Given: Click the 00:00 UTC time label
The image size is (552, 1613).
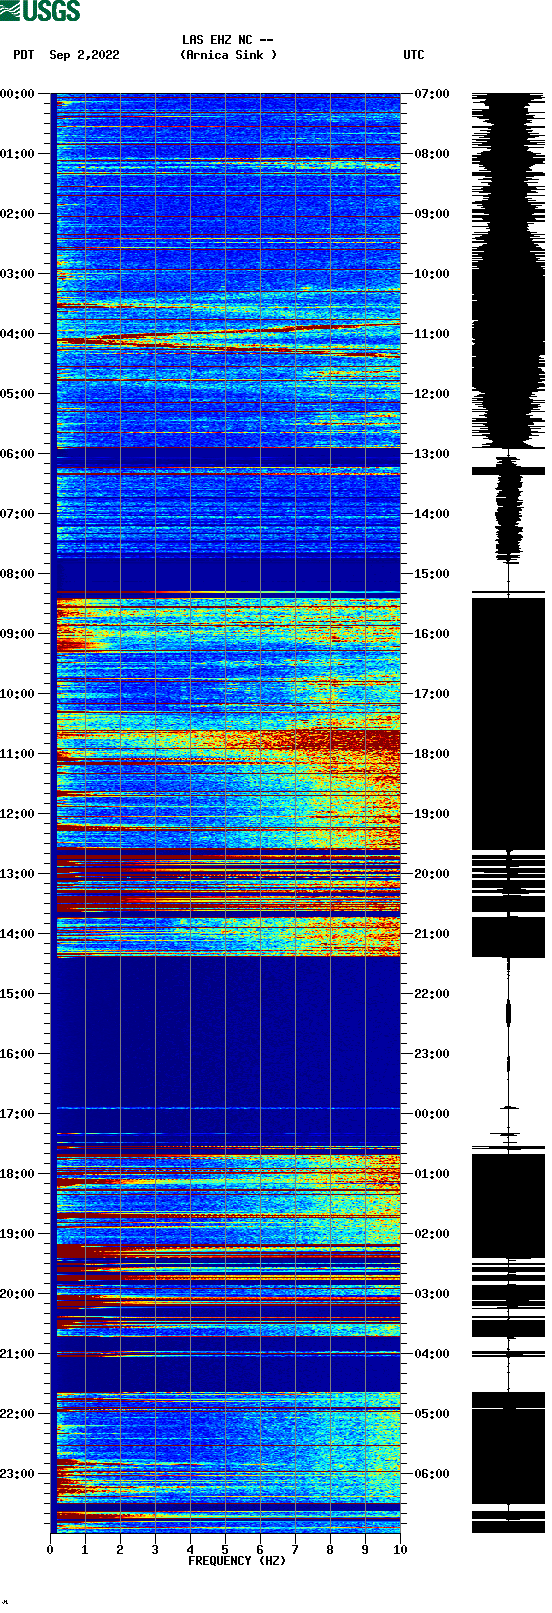Looking at the screenshot, I should pos(432,1114).
